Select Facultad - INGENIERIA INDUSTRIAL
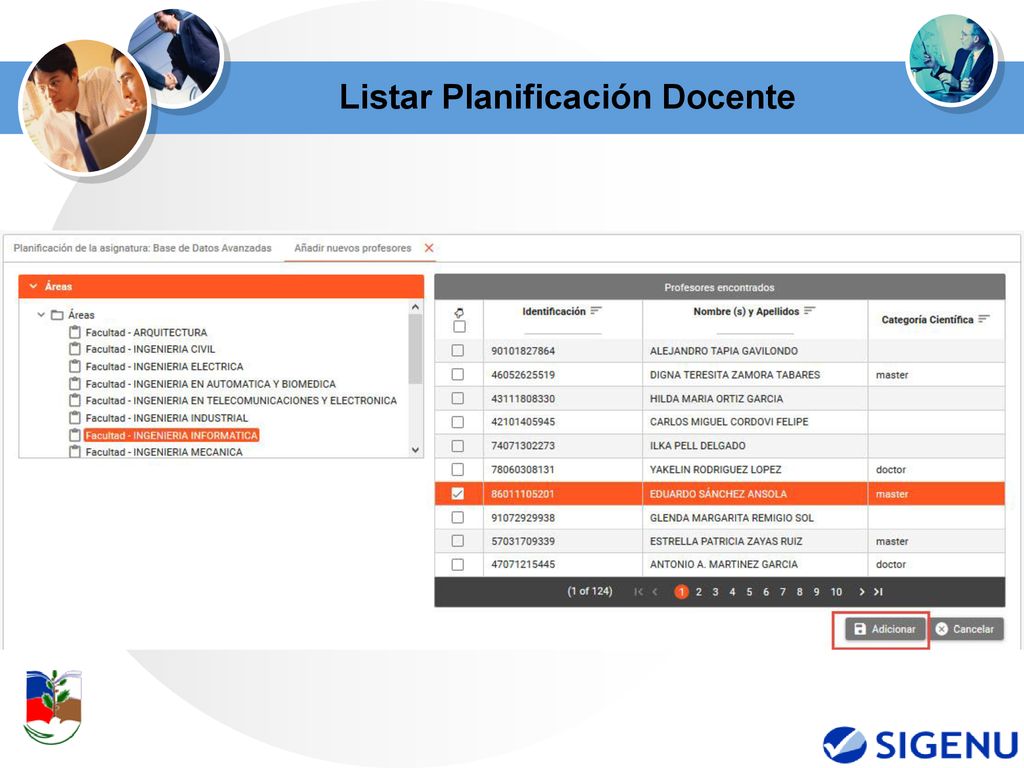This screenshot has width=1024, height=768. click(167, 418)
